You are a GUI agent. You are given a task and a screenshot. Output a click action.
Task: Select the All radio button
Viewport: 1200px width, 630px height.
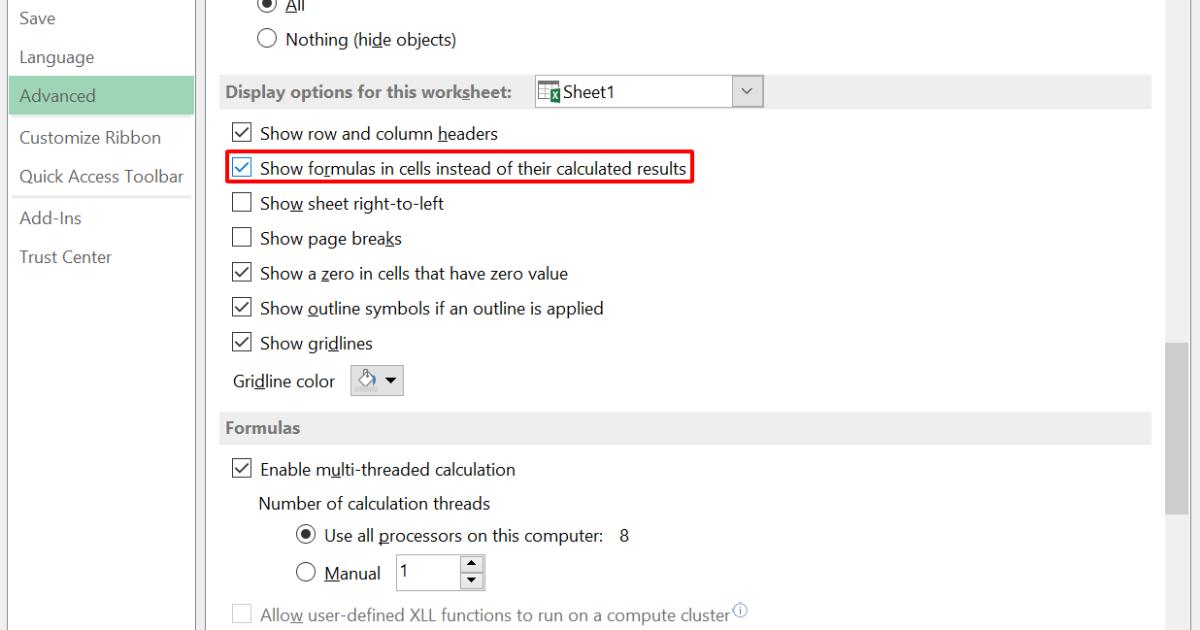coord(266,7)
